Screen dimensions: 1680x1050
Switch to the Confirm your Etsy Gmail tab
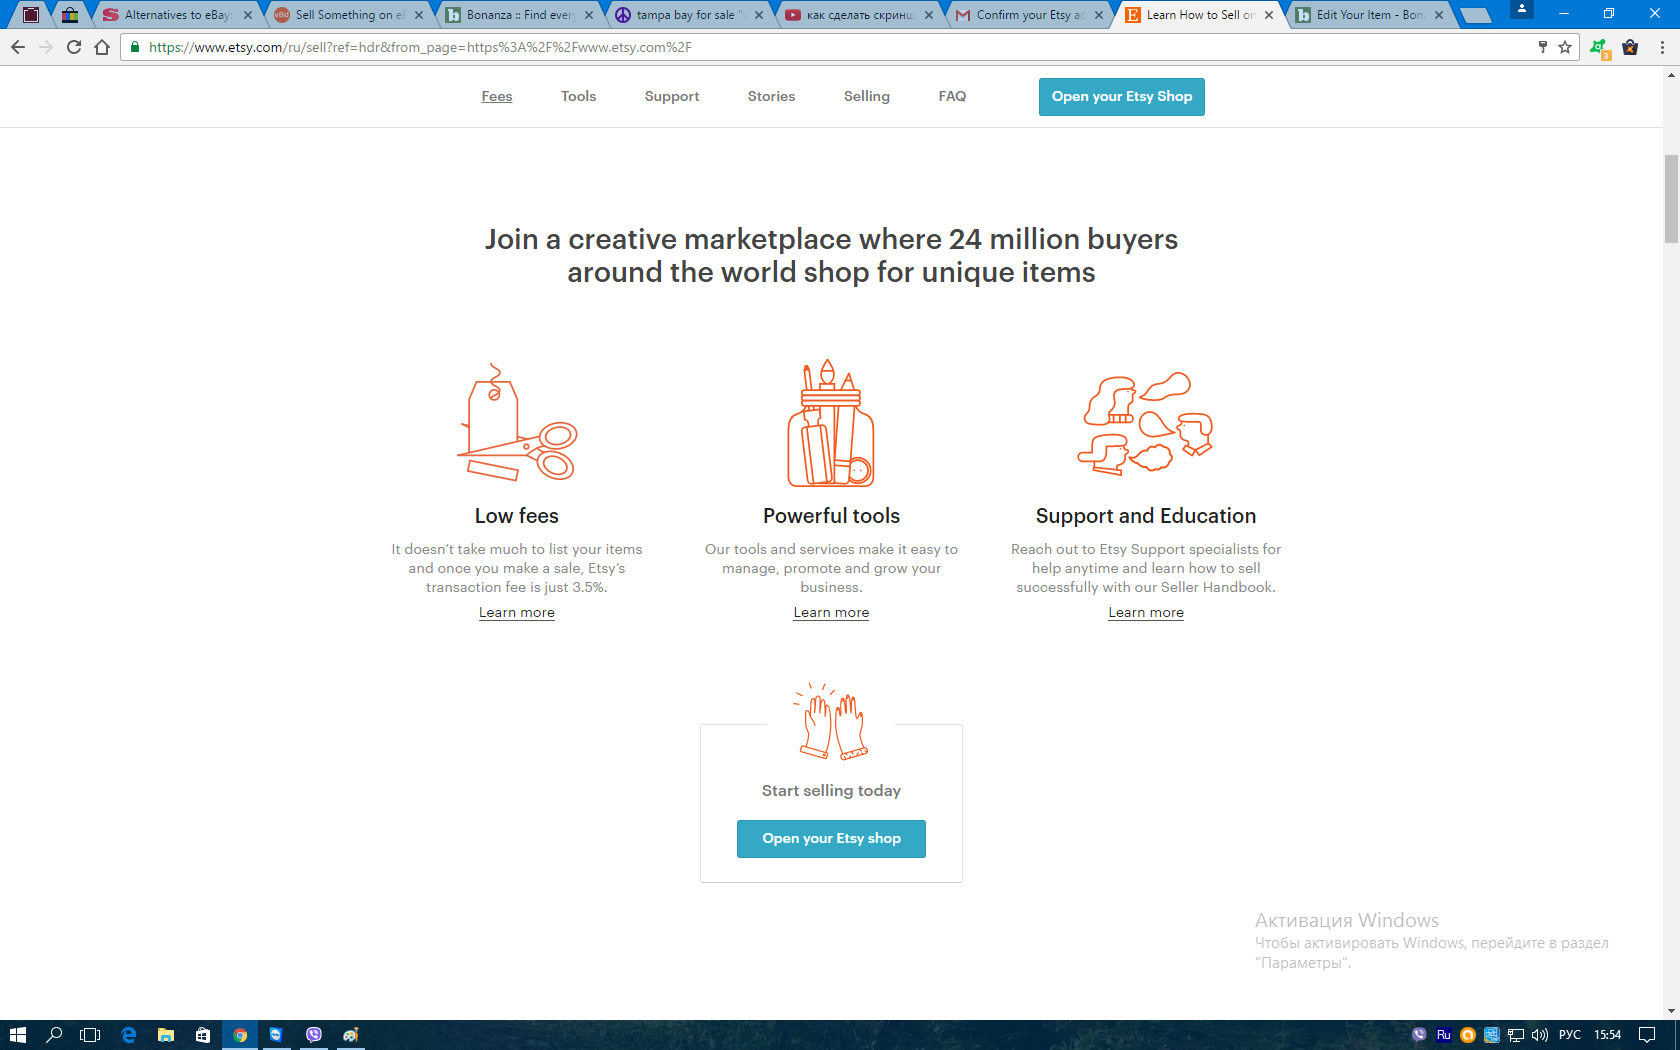[1029, 15]
